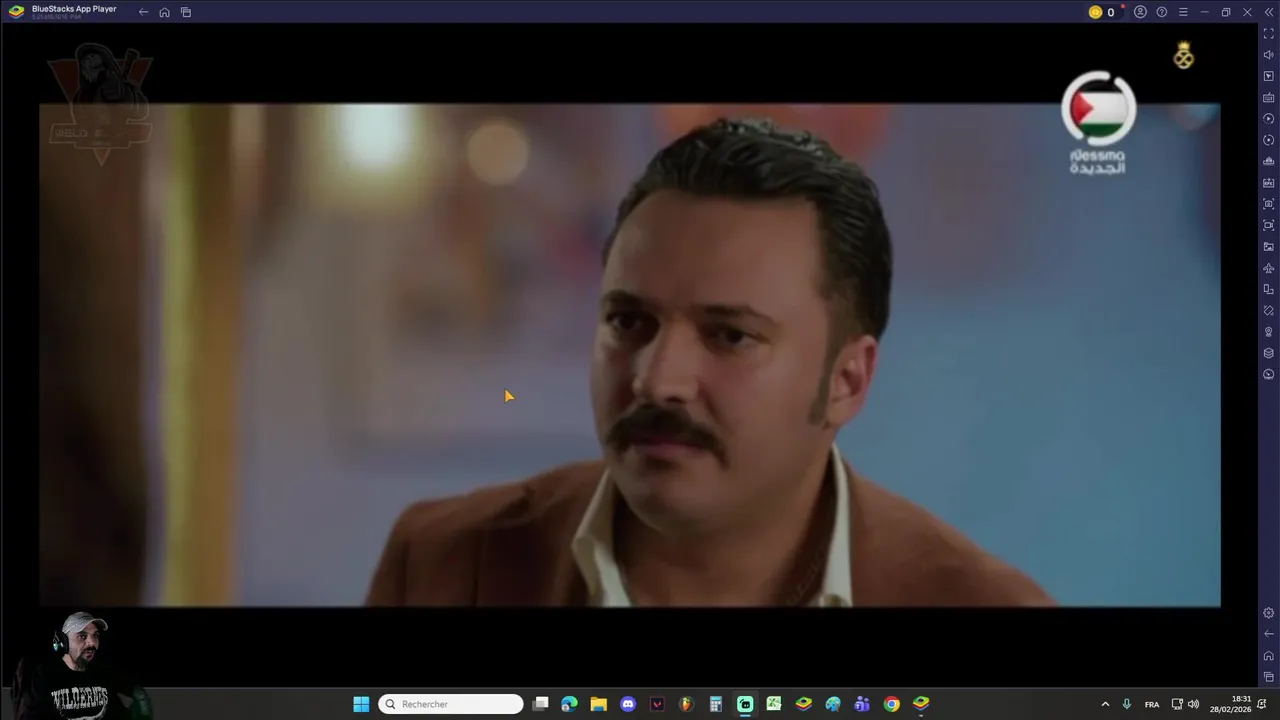The image size is (1280, 720).
Task: Open the system tray volume control
Action: pyautogui.click(x=1193, y=704)
